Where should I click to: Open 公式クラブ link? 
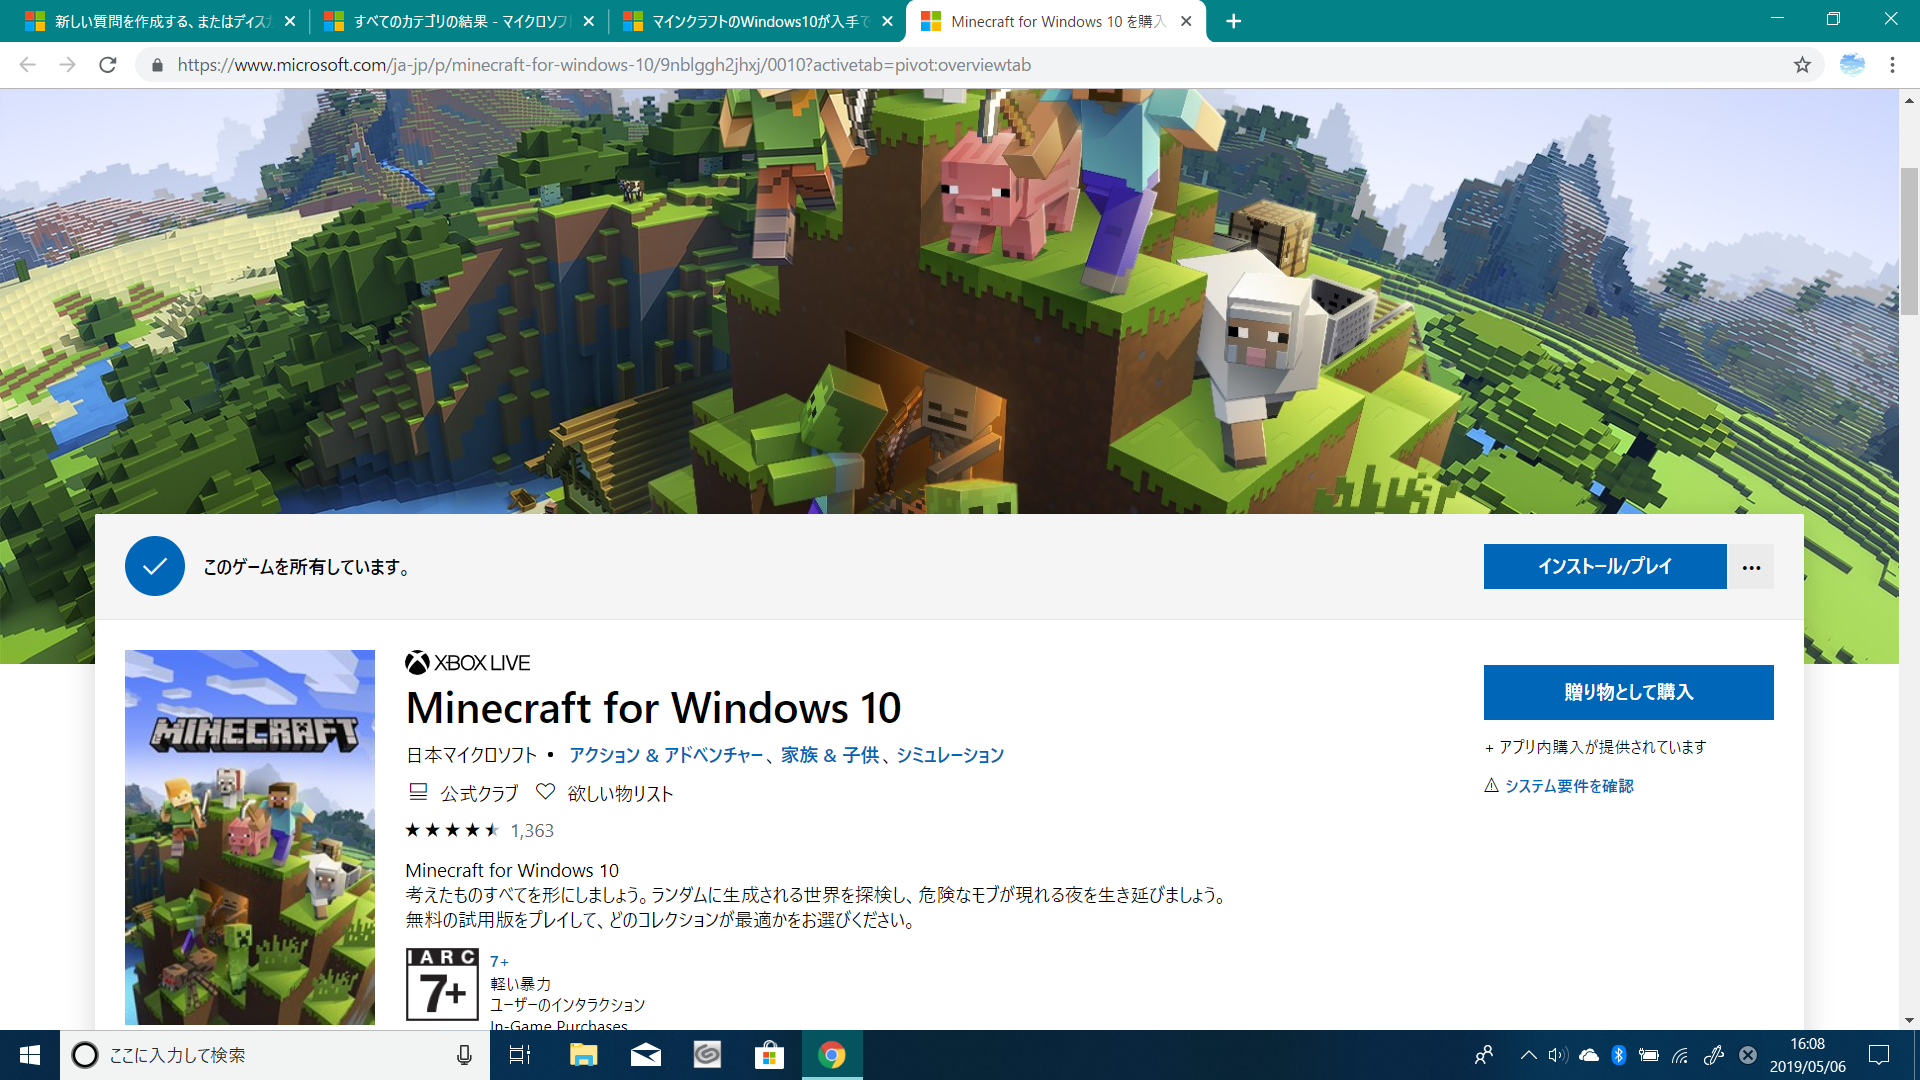[463, 793]
